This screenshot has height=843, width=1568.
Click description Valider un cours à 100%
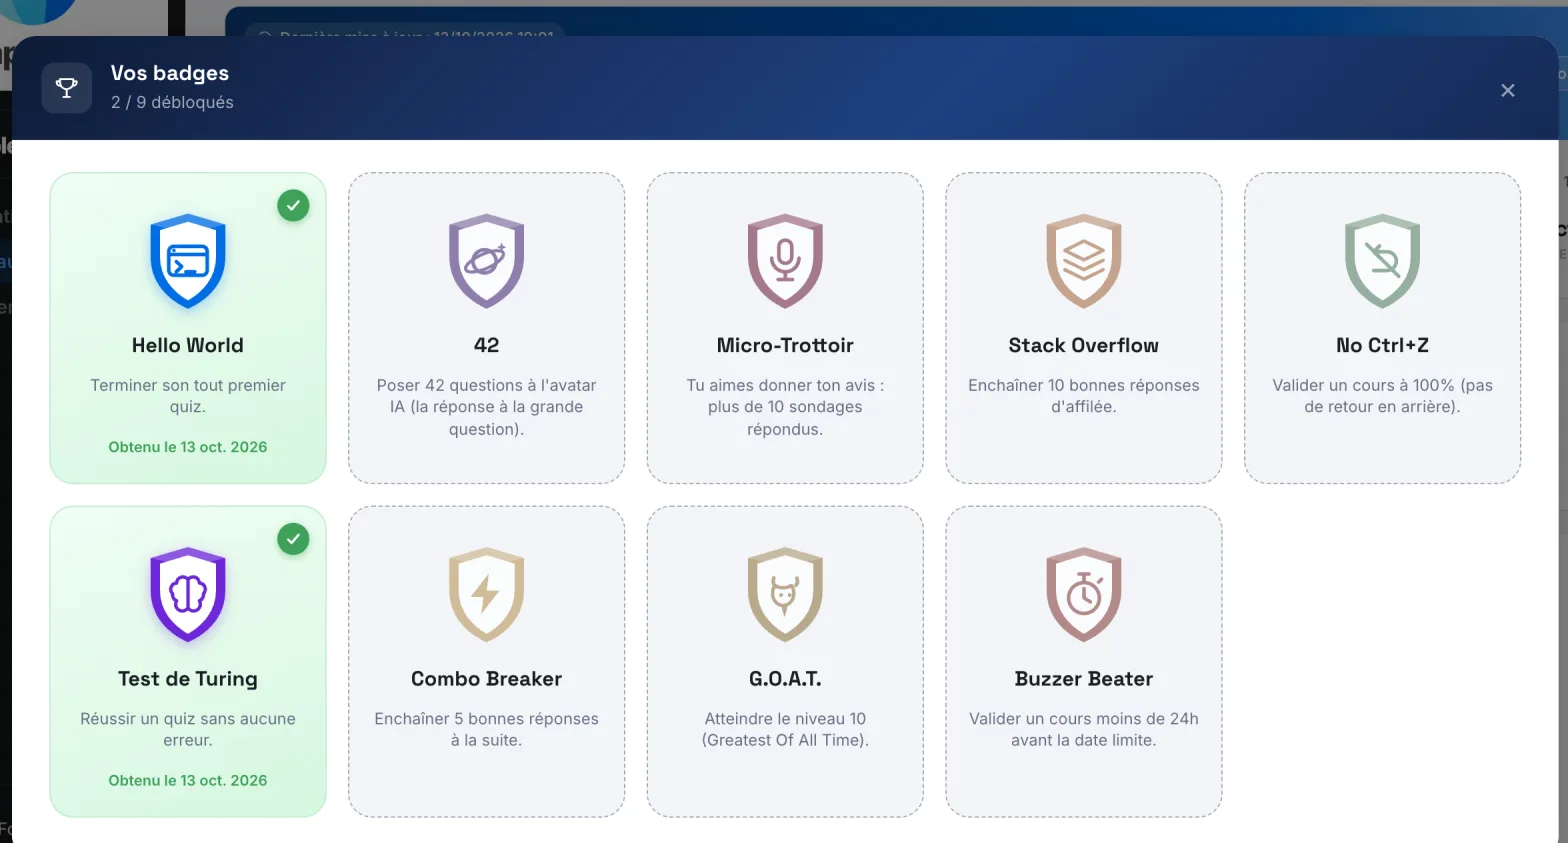tap(1382, 396)
